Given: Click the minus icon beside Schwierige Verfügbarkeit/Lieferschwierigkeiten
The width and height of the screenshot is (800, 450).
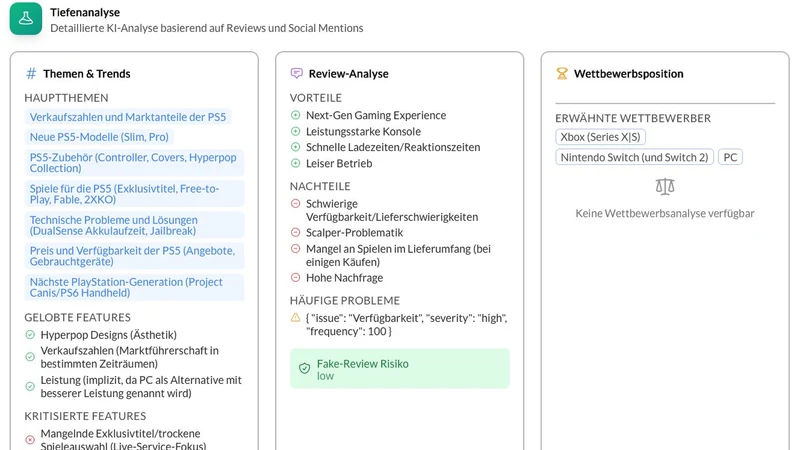Looking at the screenshot, I should click(x=295, y=204).
